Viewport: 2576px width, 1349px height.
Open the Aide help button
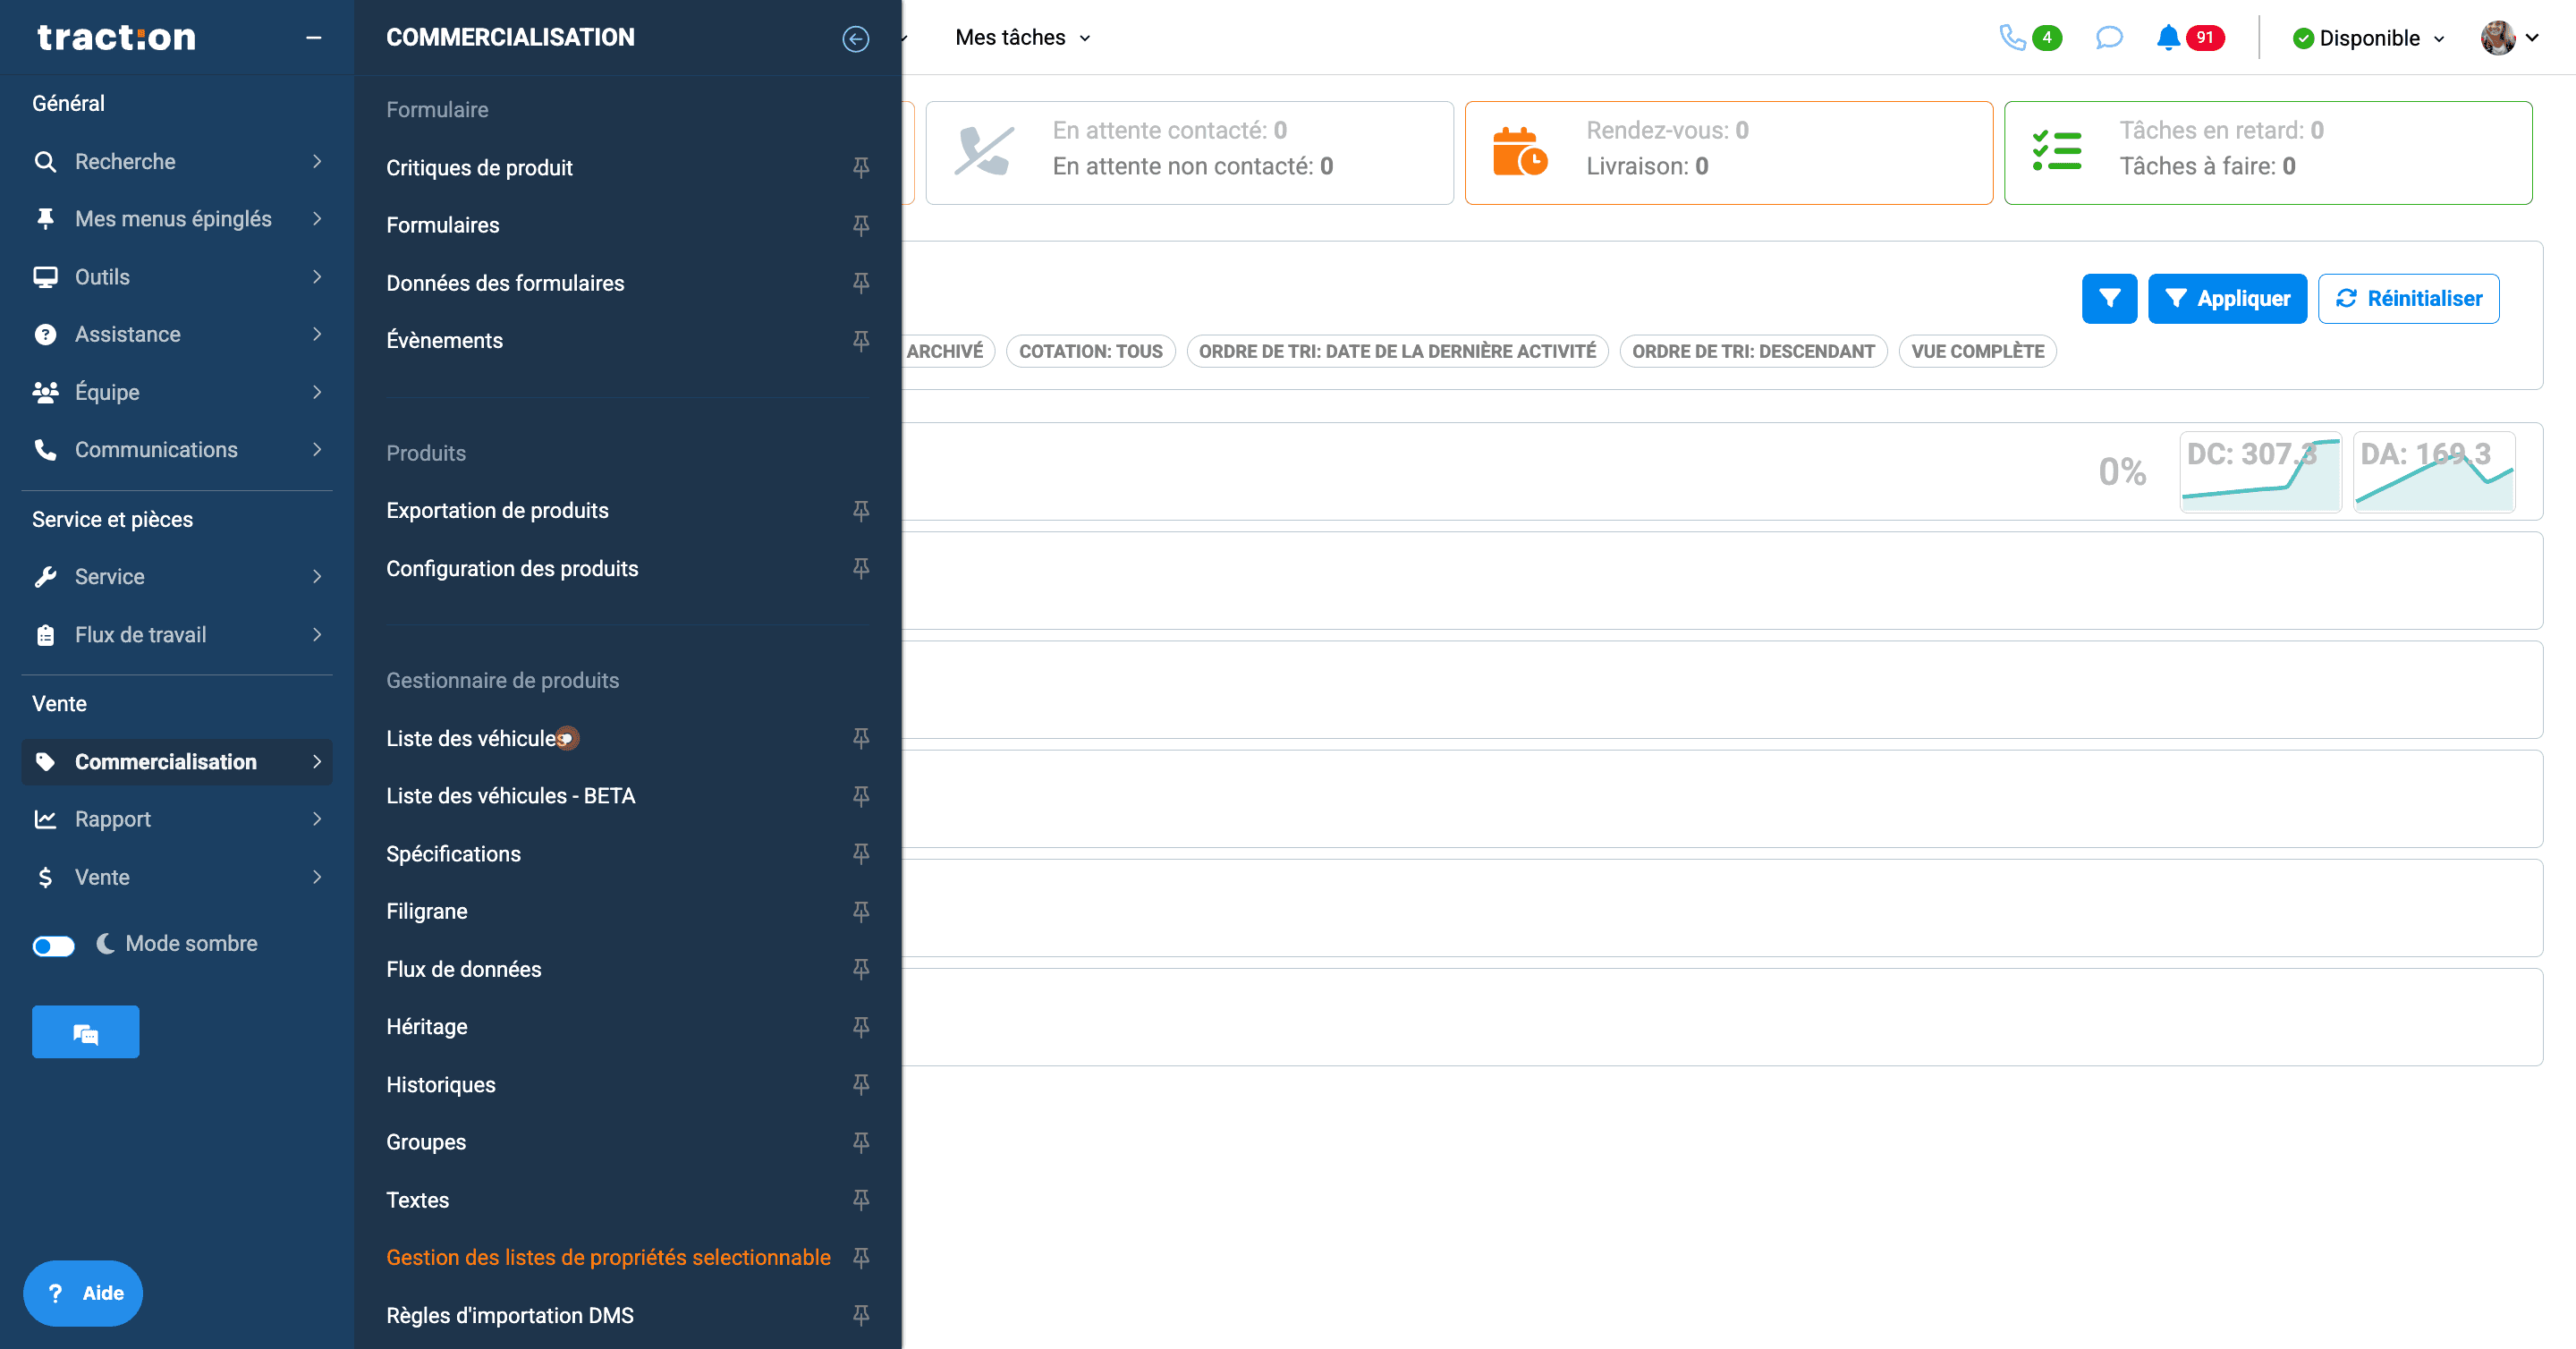[x=83, y=1293]
